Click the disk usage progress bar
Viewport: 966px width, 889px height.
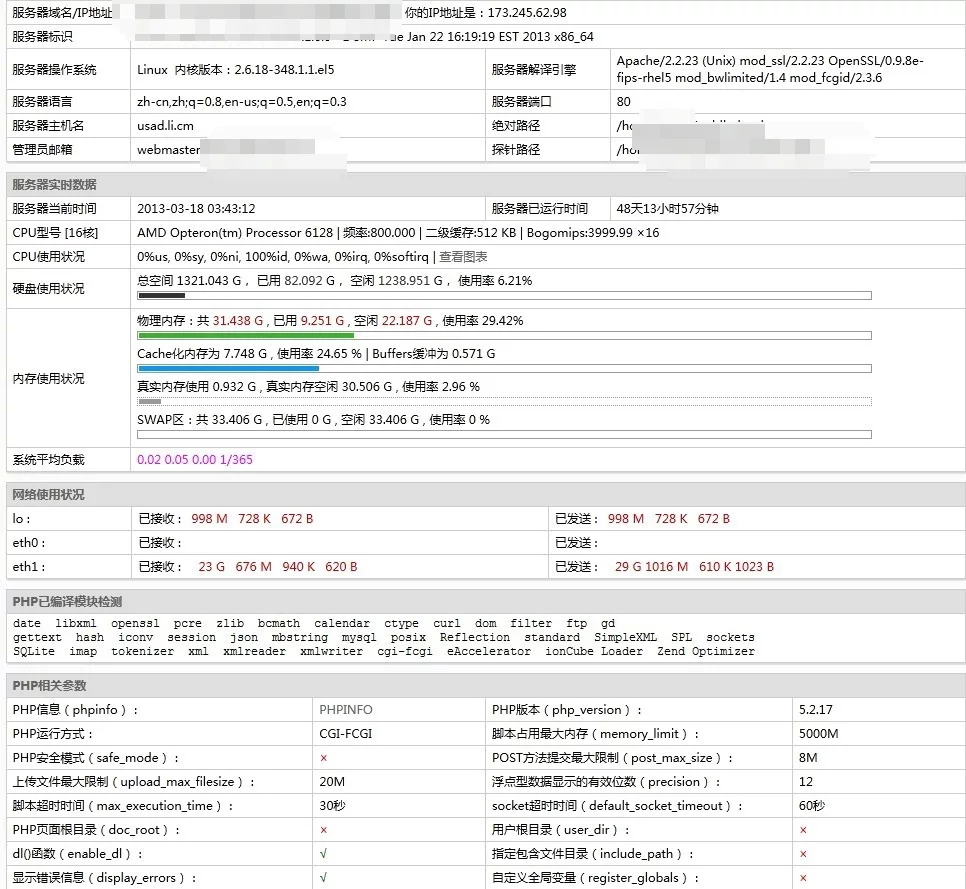coord(503,296)
